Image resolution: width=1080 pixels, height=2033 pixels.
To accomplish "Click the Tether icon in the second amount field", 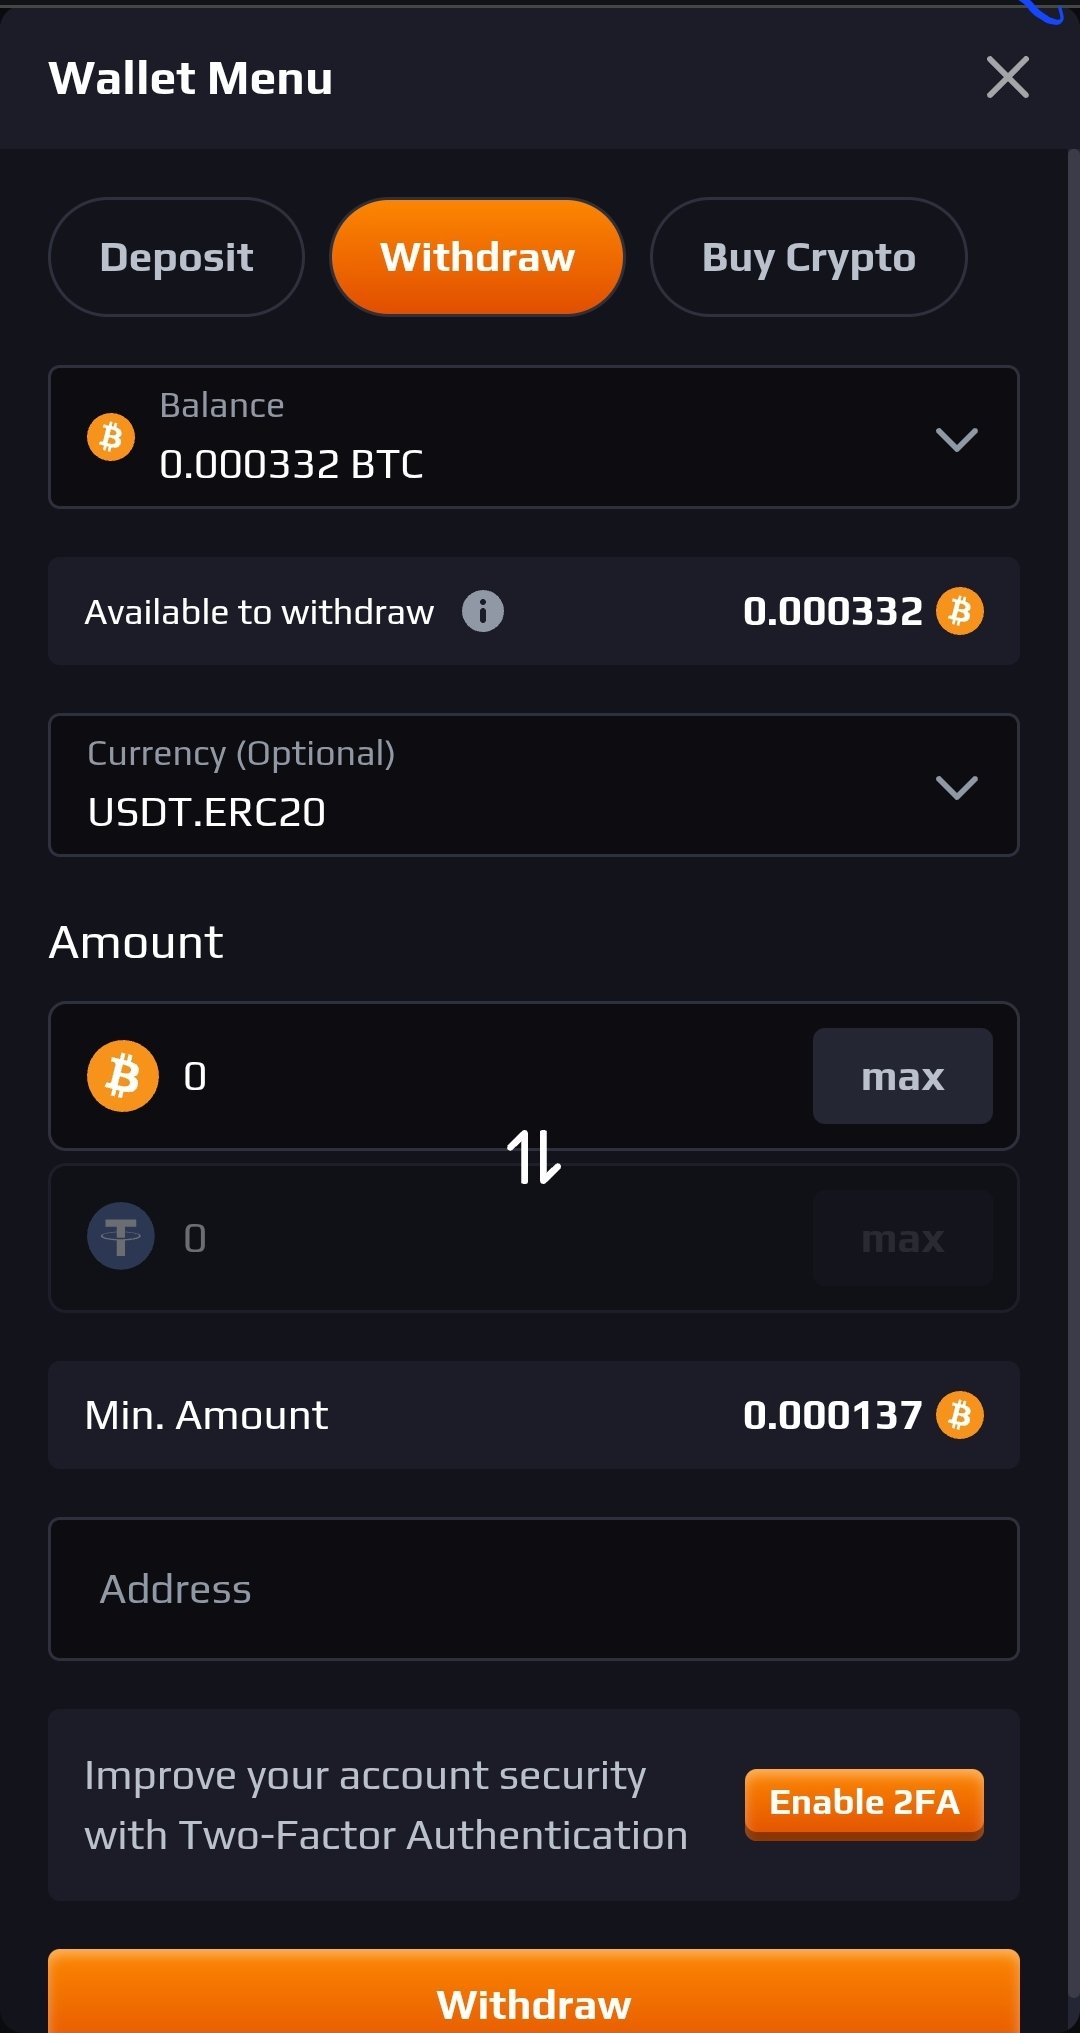I will [x=121, y=1237].
